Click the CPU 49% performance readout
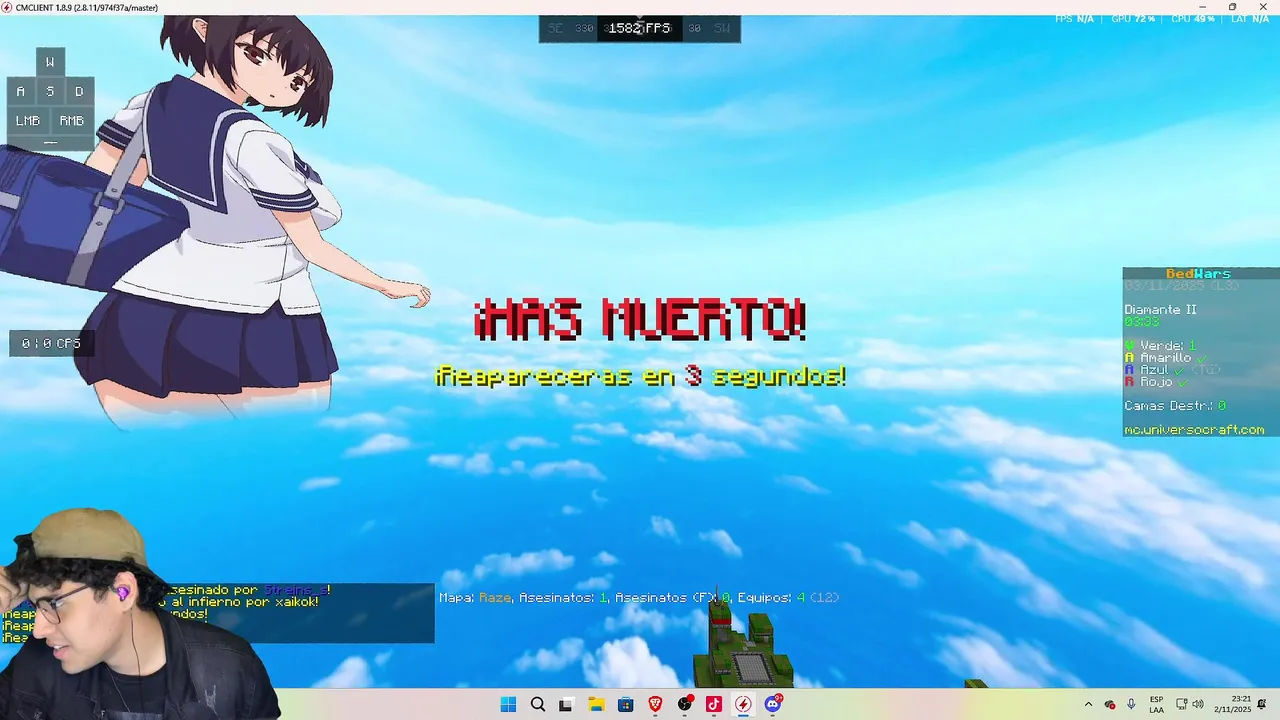 [x=1193, y=19]
